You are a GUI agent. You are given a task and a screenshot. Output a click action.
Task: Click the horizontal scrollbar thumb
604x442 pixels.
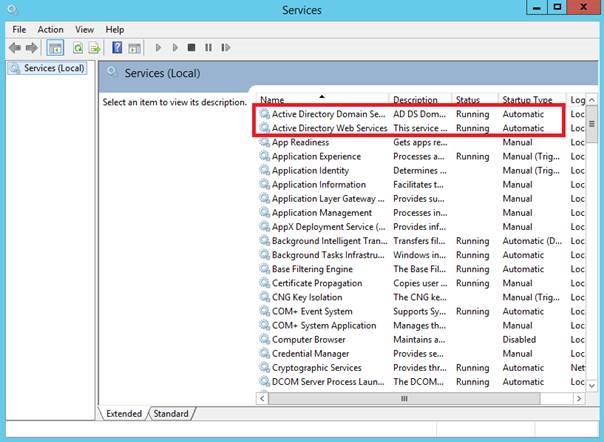pyautogui.click(x=404, y=398)
